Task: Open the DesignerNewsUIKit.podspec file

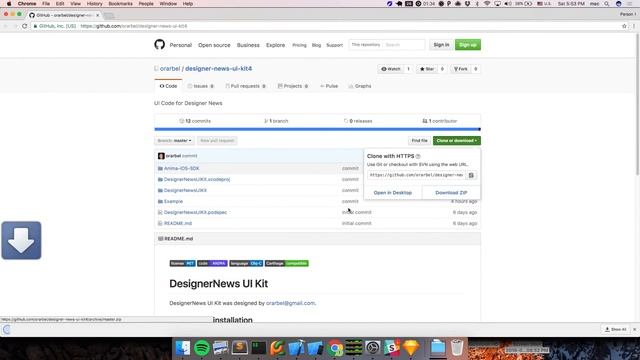Action: pyautogui.click(x=196, y=212)
